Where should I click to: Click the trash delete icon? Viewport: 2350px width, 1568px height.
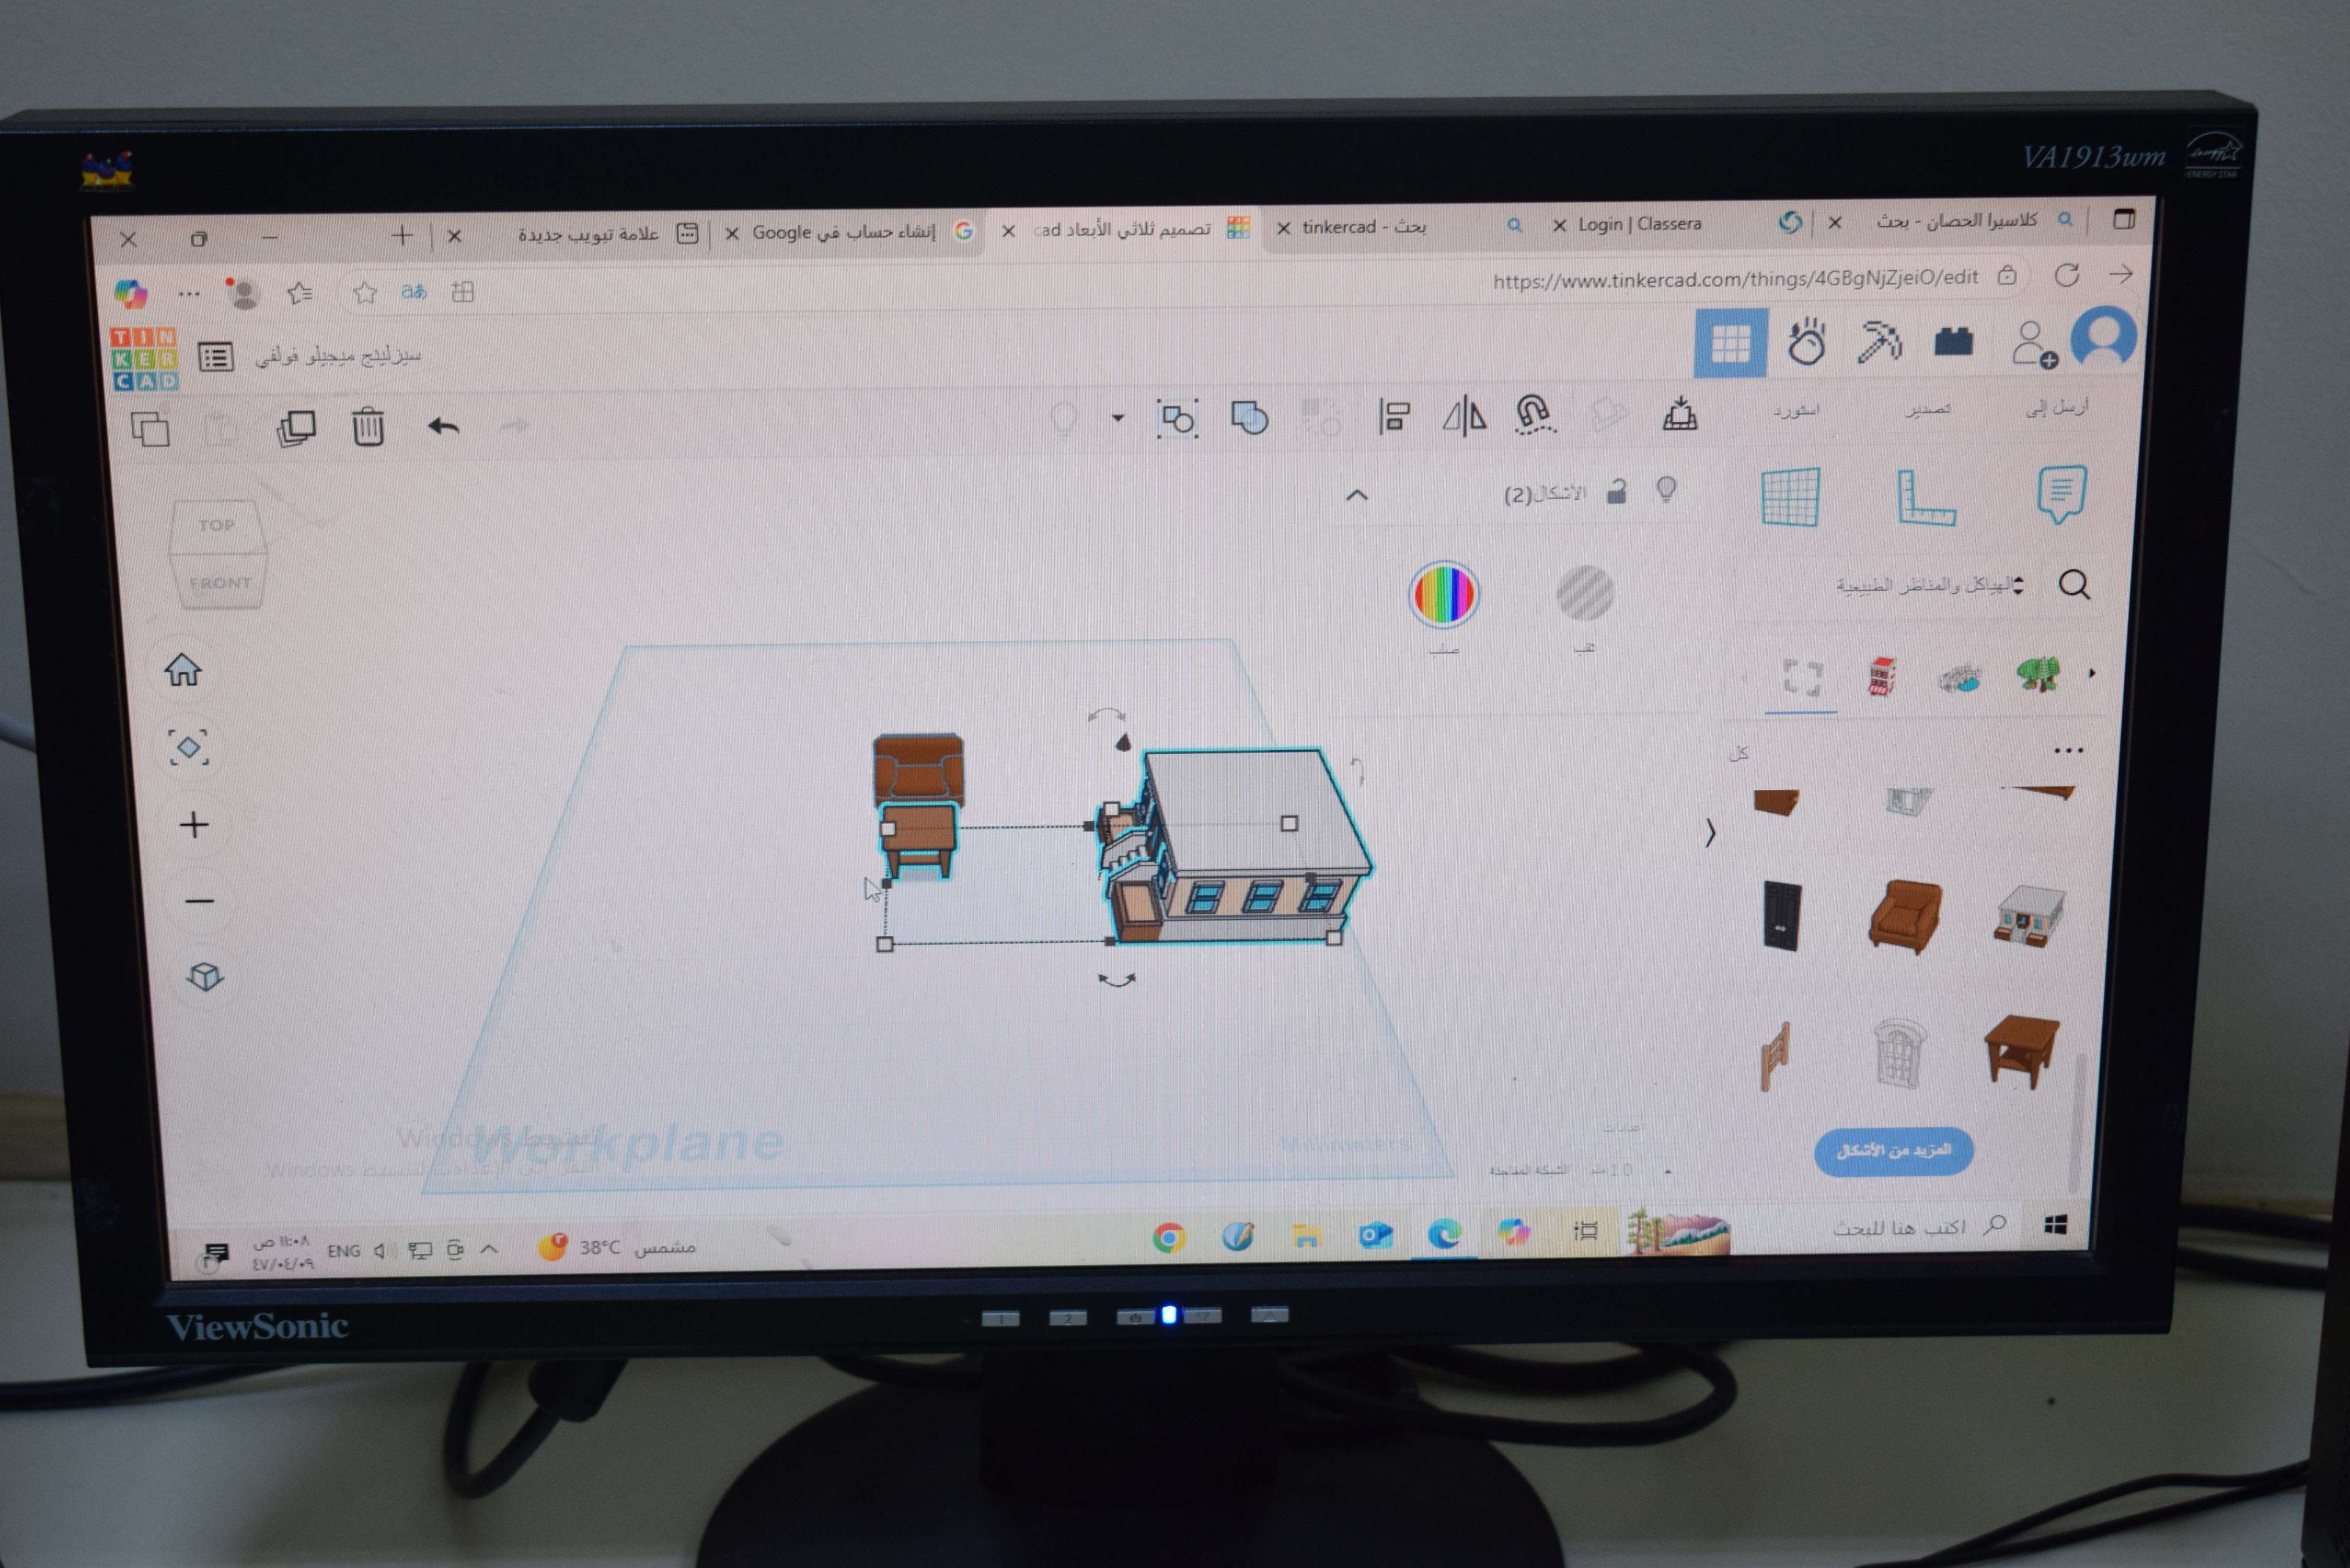368,427
